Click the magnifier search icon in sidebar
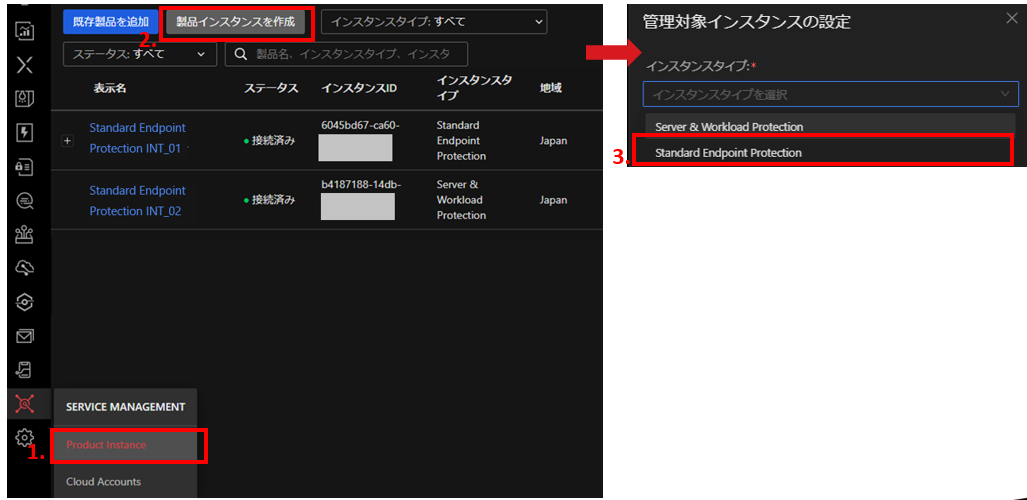Image resolution: width=1027 pixels, height=500 pixels. 25,201
